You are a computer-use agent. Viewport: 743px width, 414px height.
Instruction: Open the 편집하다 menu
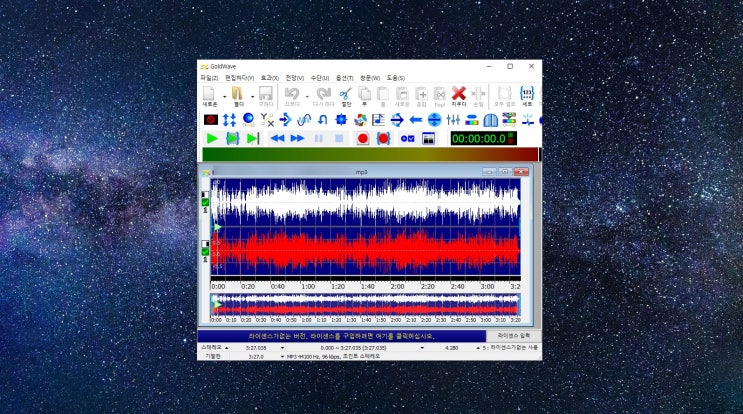pyautogui.click(x=239, y=78)
